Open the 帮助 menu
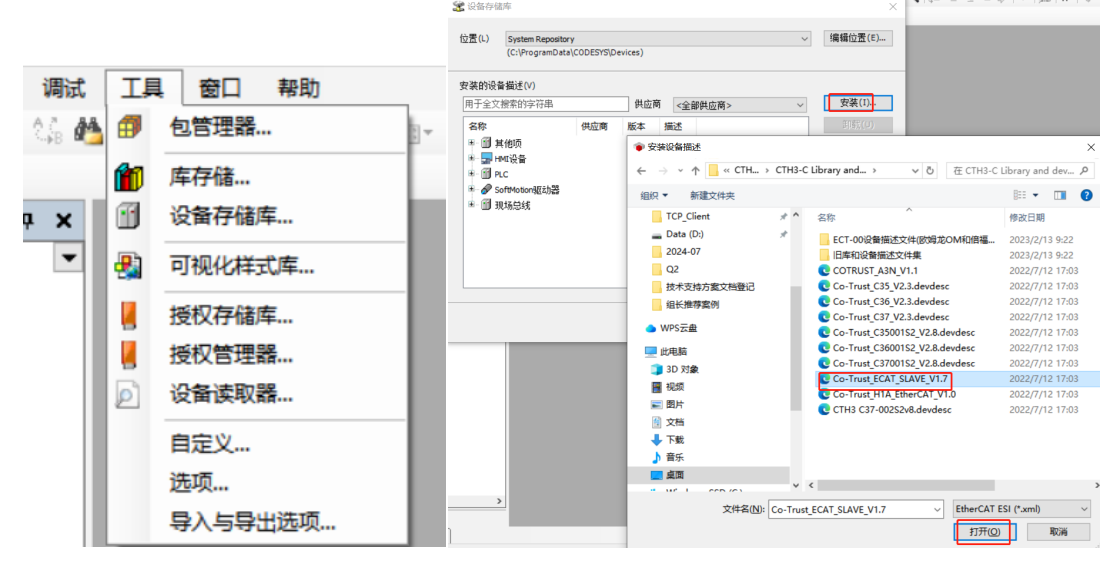 pos(298,88)
